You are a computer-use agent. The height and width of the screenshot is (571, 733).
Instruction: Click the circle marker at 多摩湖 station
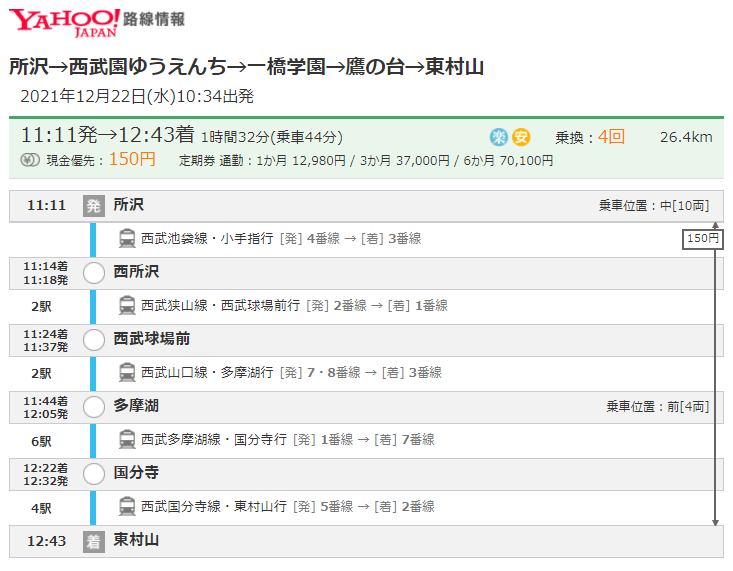point(93,407)
